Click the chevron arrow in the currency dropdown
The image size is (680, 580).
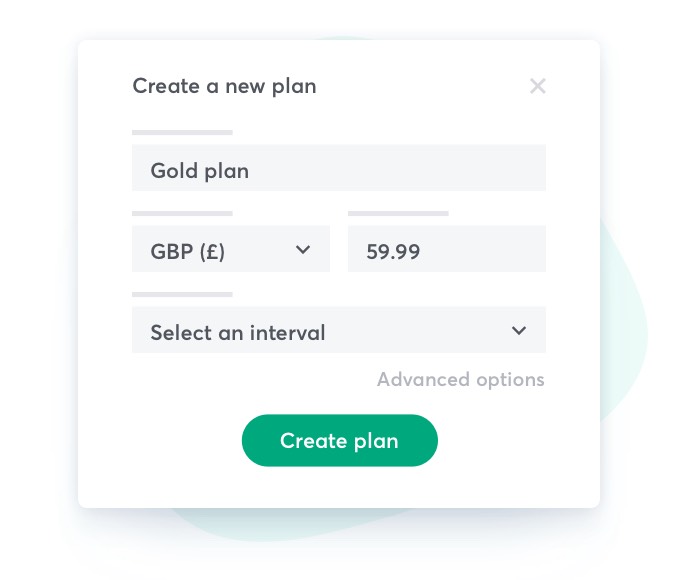[x=303, y=249]
